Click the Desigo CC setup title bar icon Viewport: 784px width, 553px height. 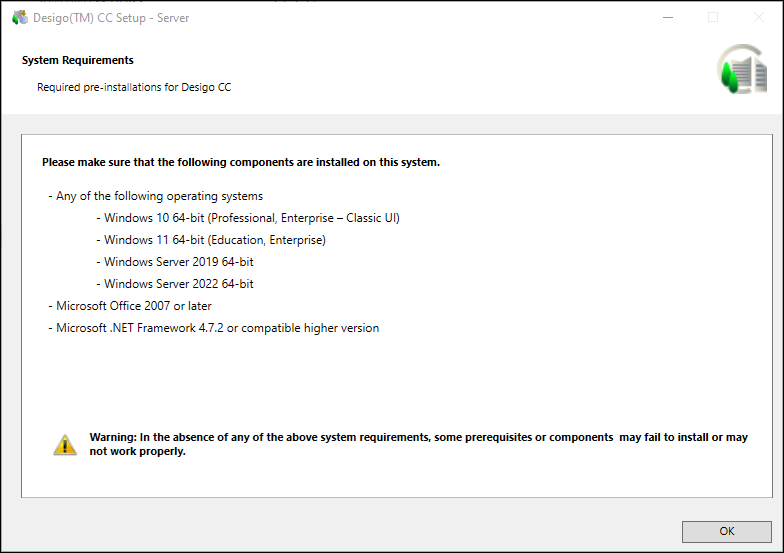pyautogui.click(x=19, y=17)
